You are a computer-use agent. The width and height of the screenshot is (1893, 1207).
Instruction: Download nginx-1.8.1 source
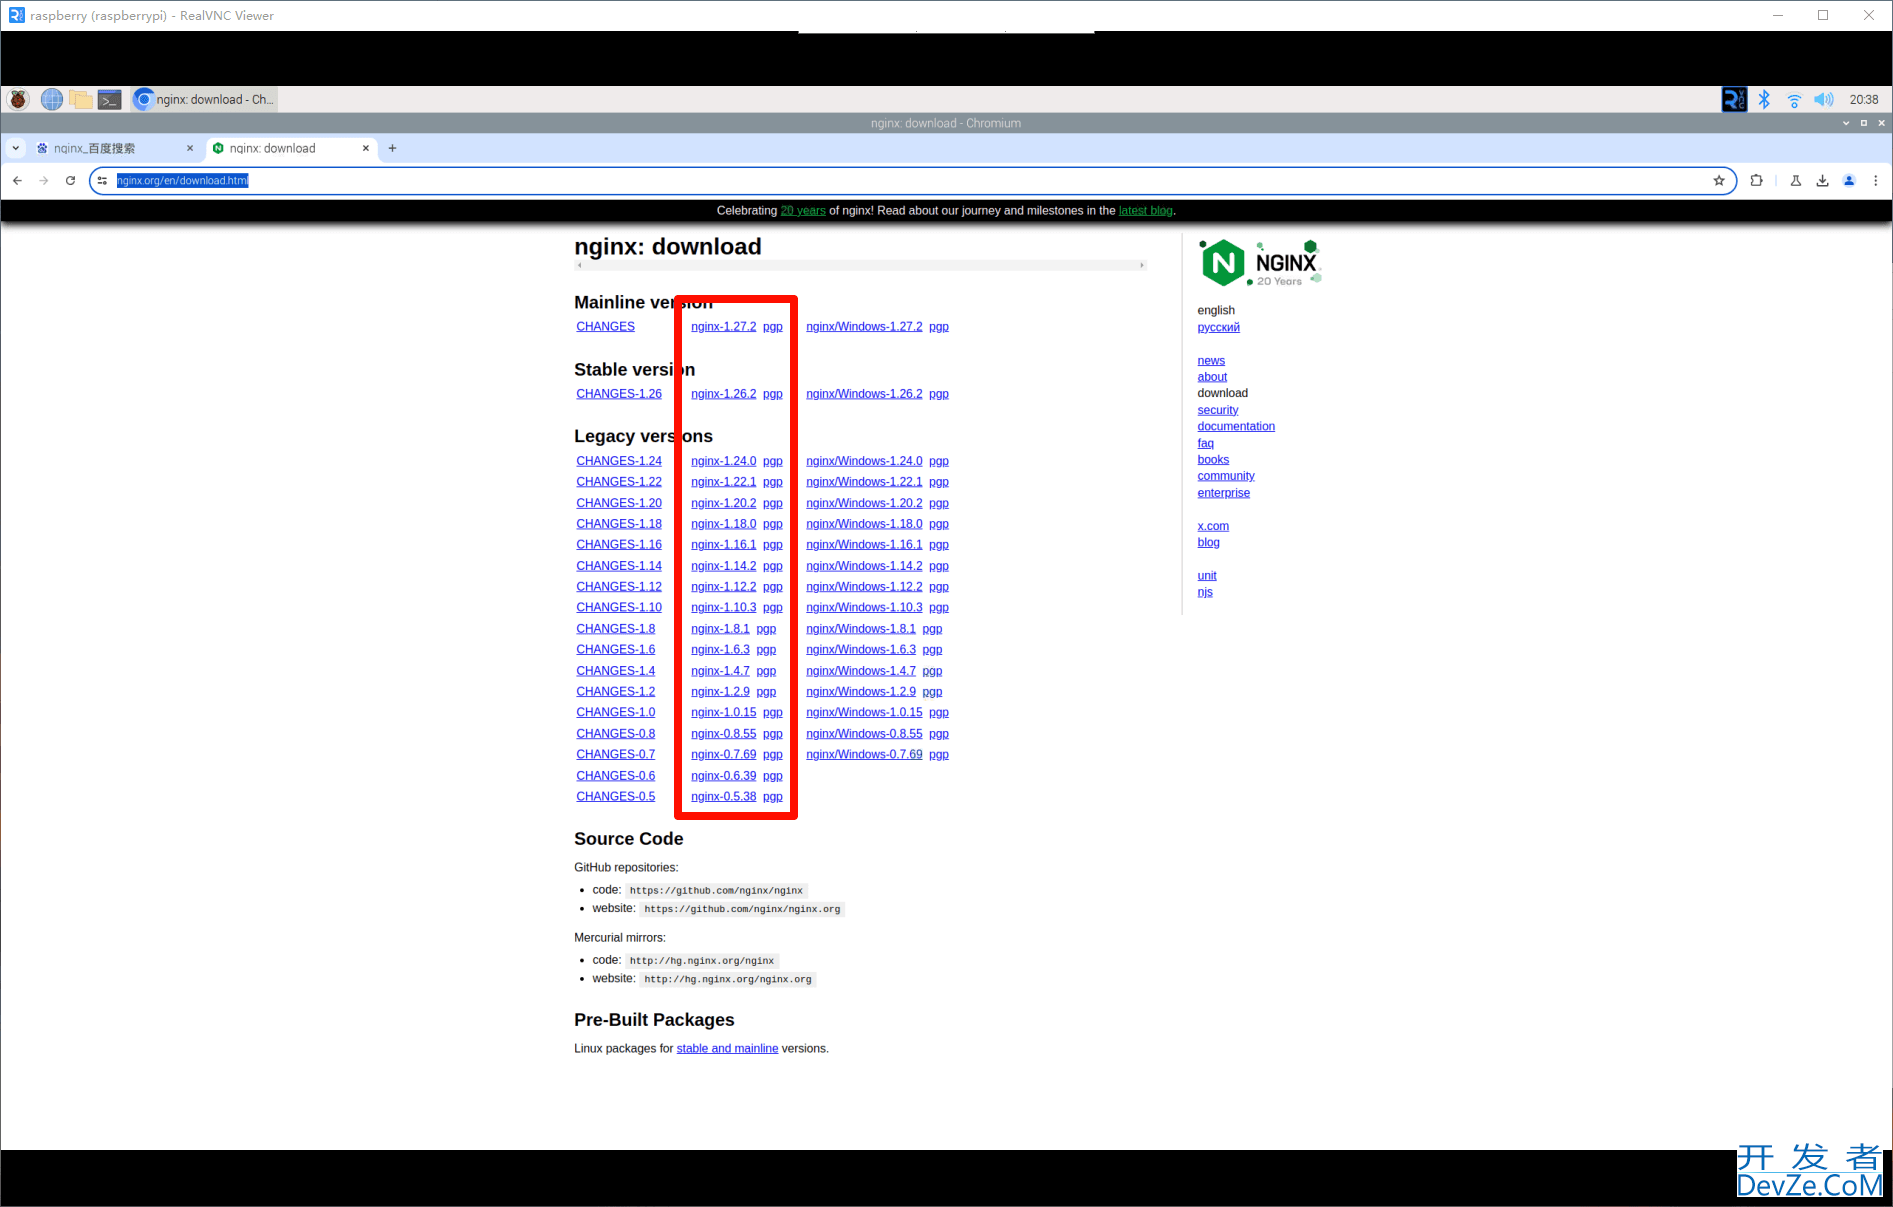[720, 629]
